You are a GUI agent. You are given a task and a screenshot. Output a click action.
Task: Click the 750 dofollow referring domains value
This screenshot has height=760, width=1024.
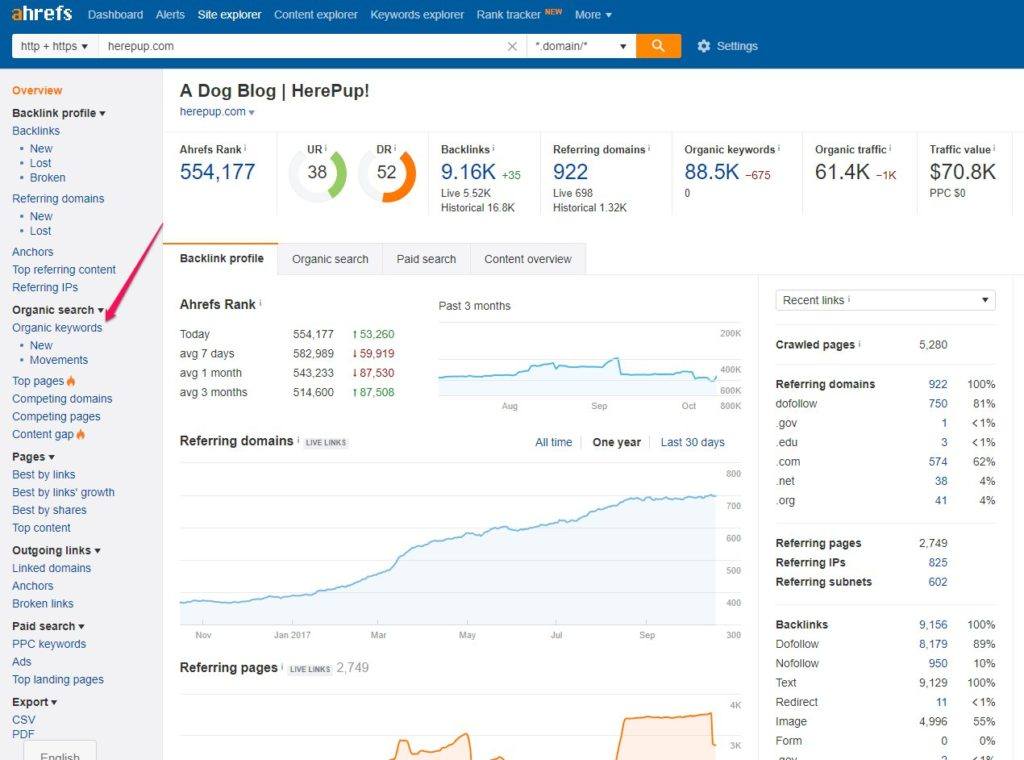click(938, 404)
